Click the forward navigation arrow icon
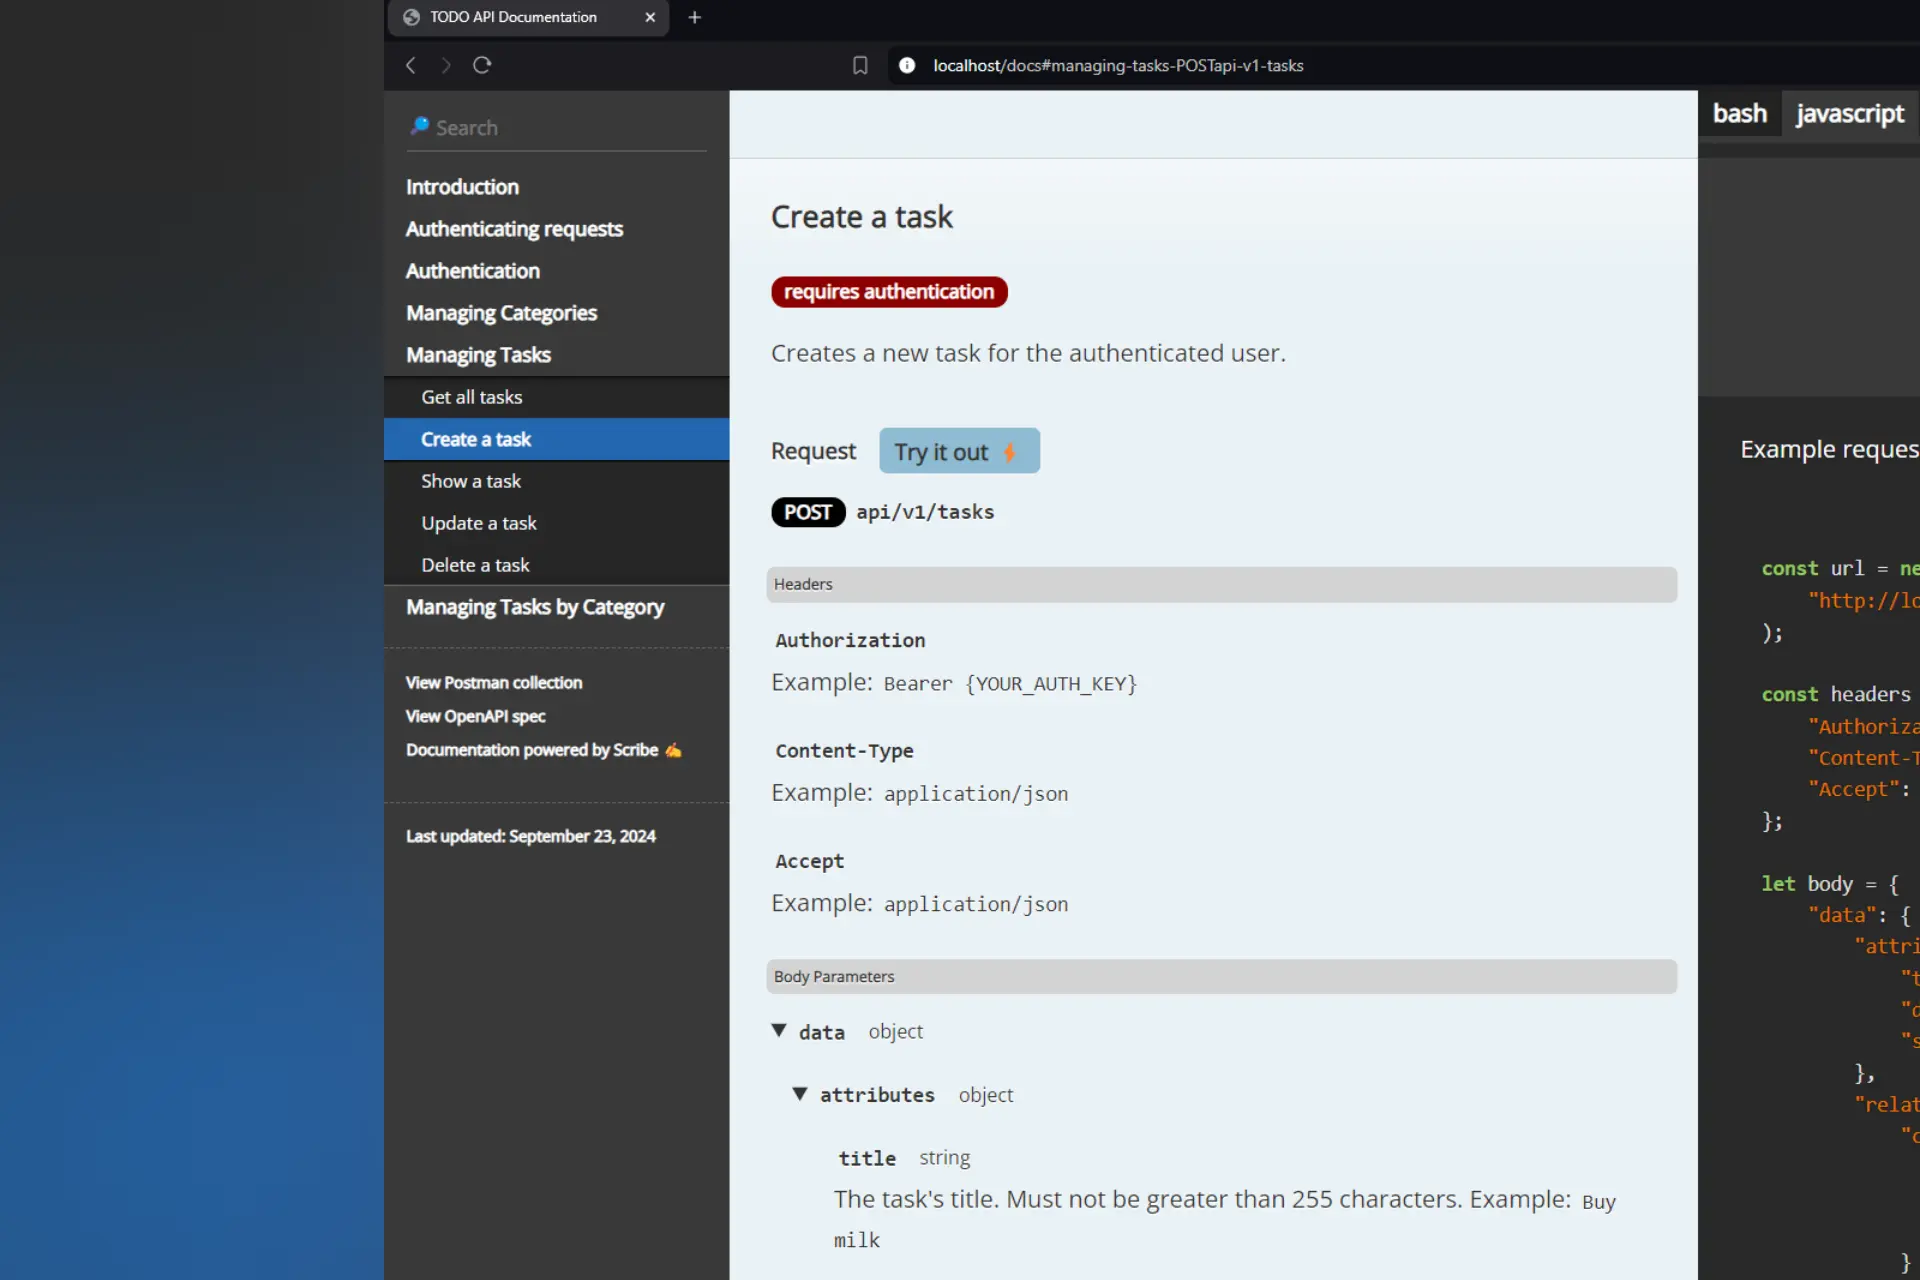The image size is (1920, 1280). pos(446,64)
